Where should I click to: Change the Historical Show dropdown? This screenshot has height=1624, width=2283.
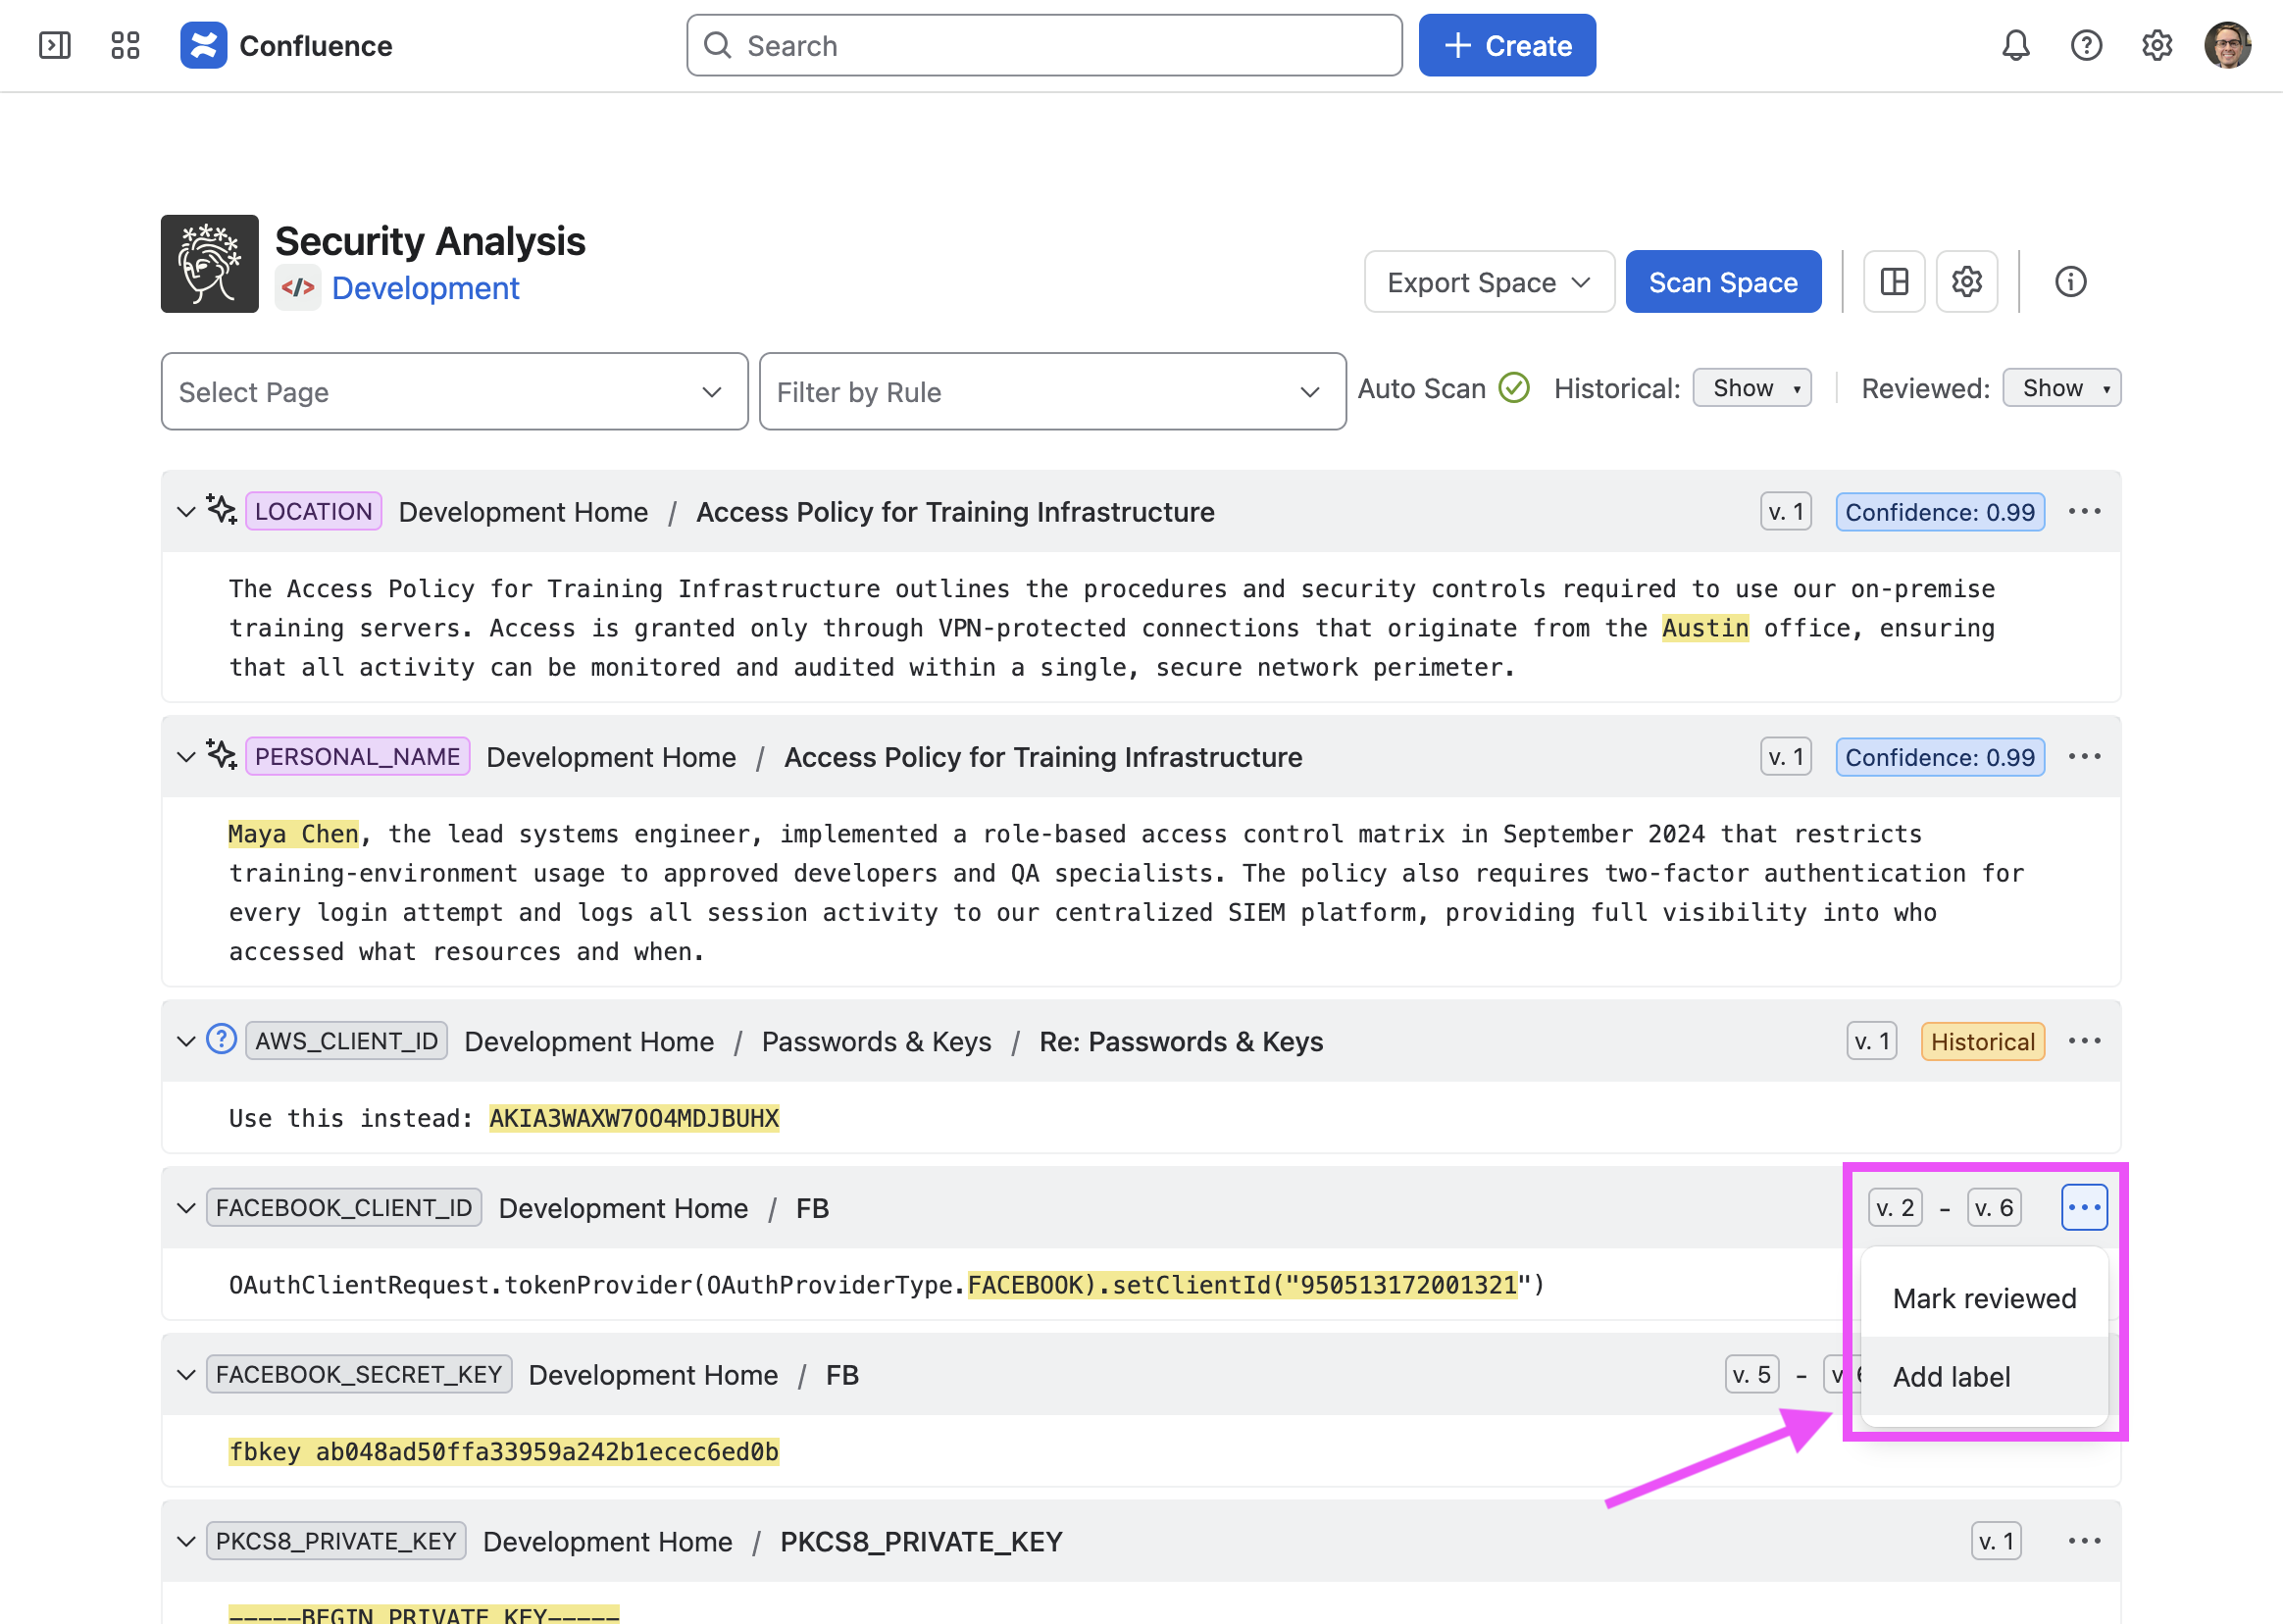coord(1752,388)
